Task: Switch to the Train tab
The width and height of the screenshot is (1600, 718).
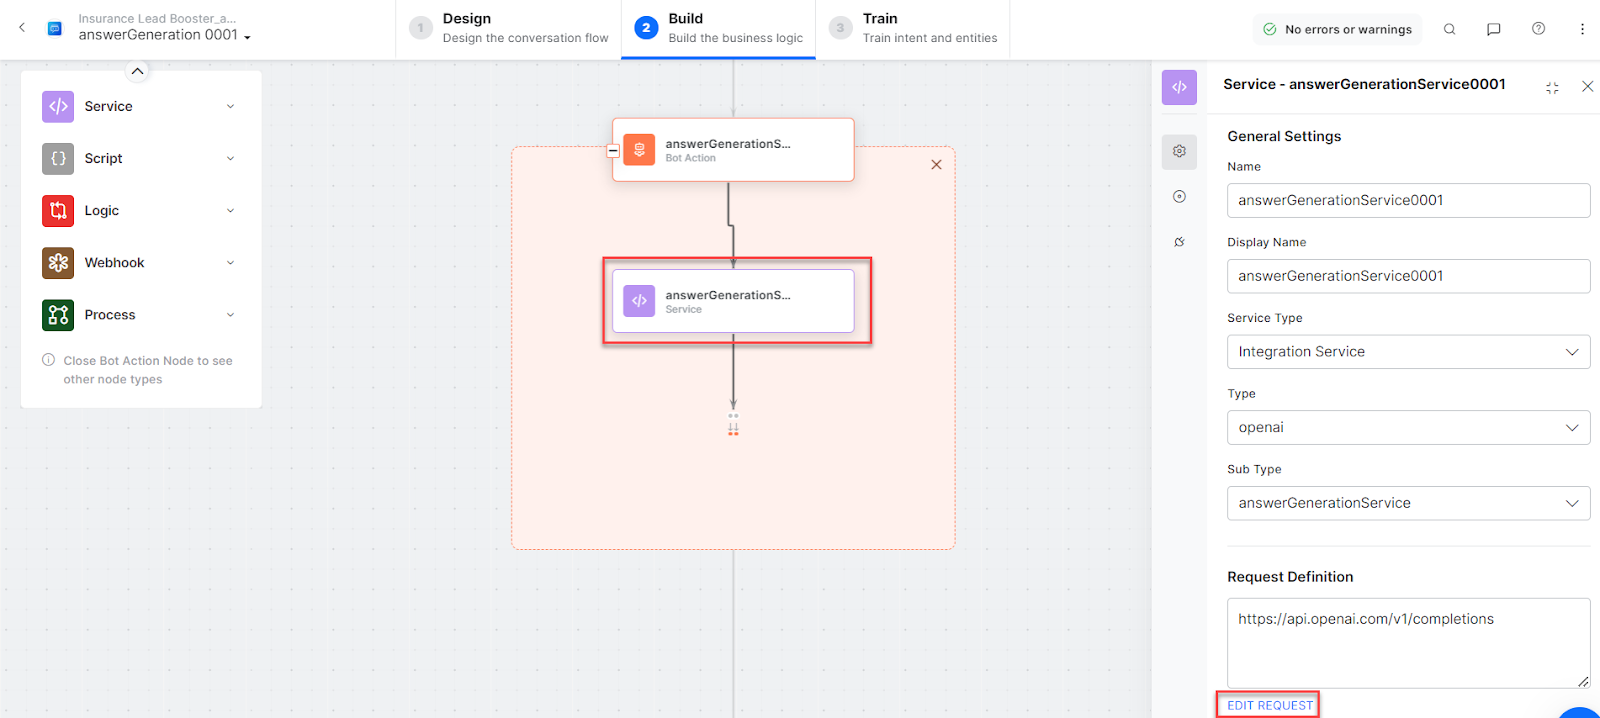Action: tap(913, 28)
